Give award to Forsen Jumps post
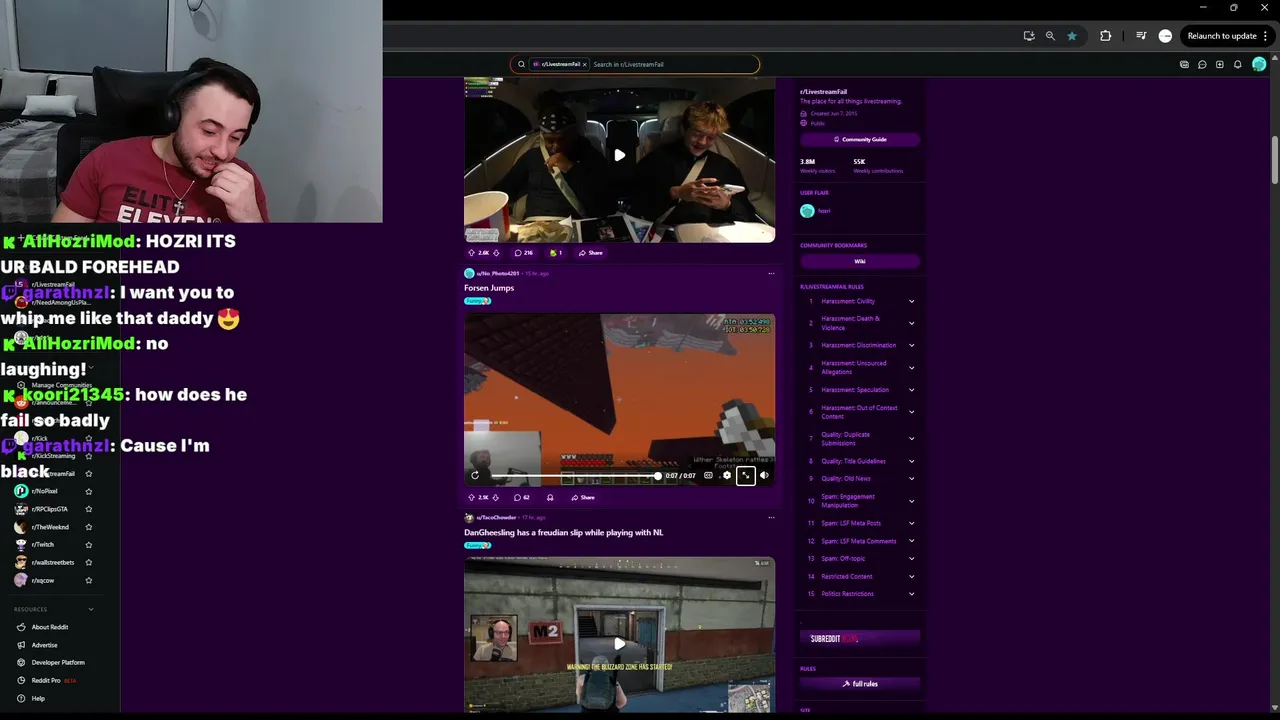Image resolution: width=1280 pixels, height=720 pixels. tap(550, 497)
